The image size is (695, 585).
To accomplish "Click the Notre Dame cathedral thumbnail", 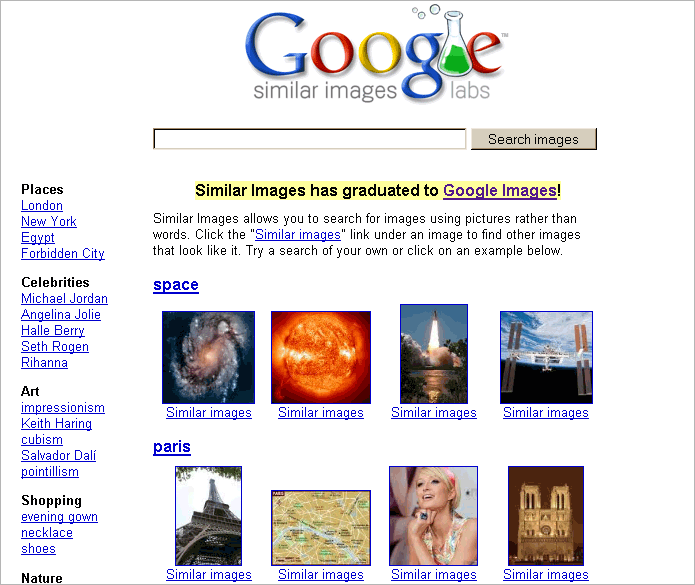I will (x=546, y=516).
